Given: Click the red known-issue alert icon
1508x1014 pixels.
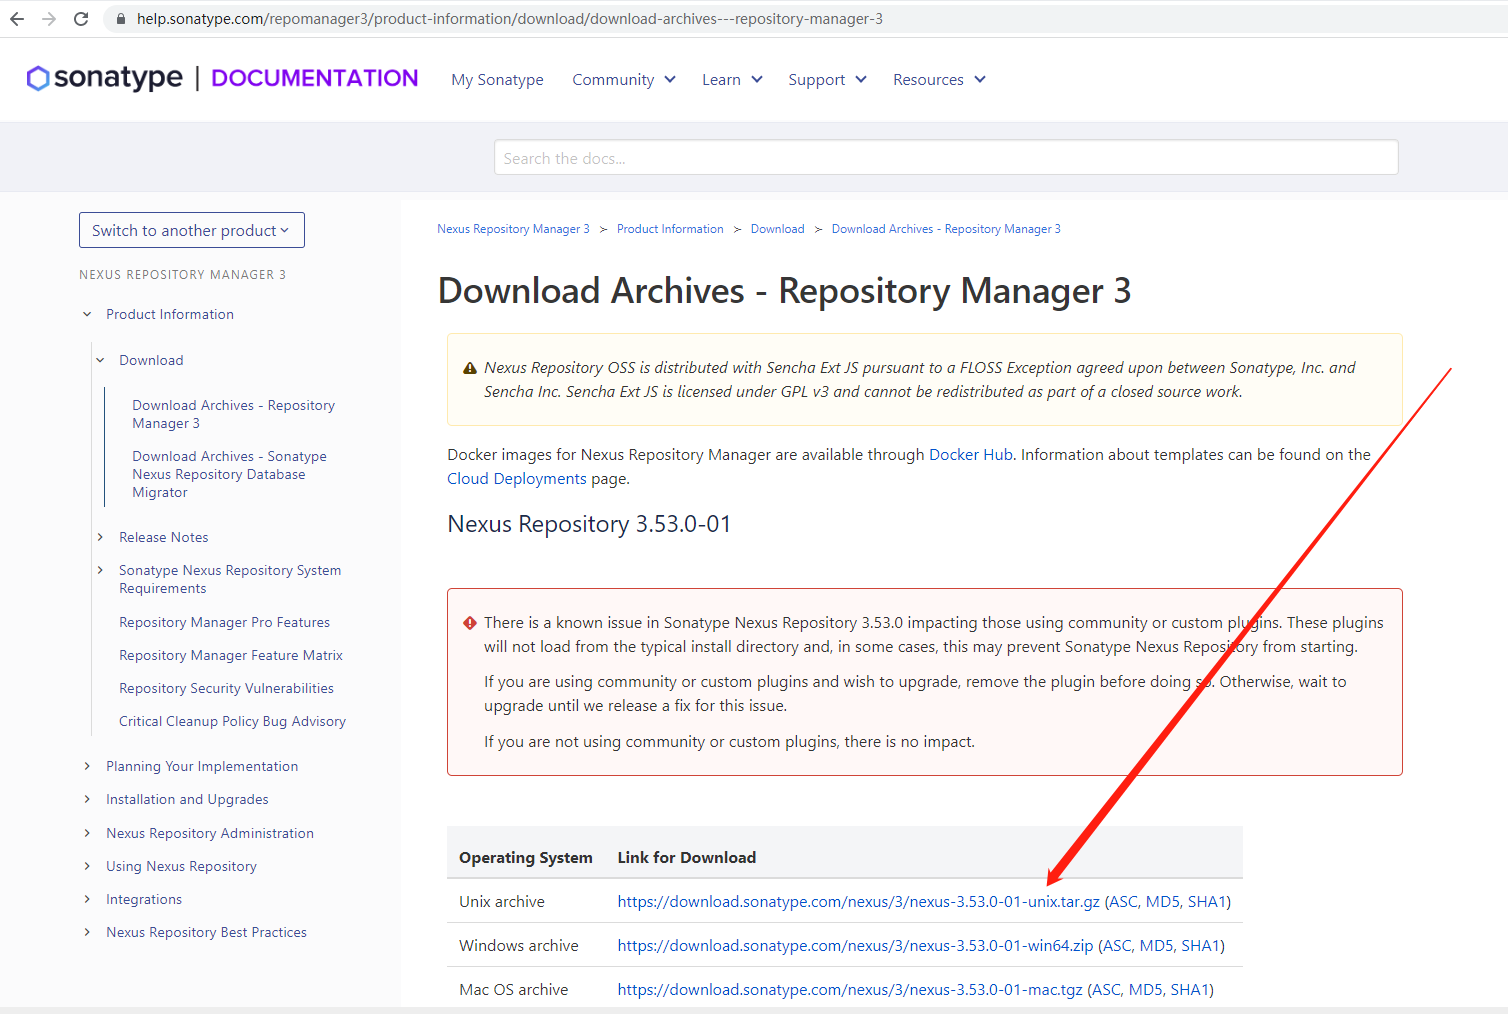Looking at the screenshot, I should (470, 623).
